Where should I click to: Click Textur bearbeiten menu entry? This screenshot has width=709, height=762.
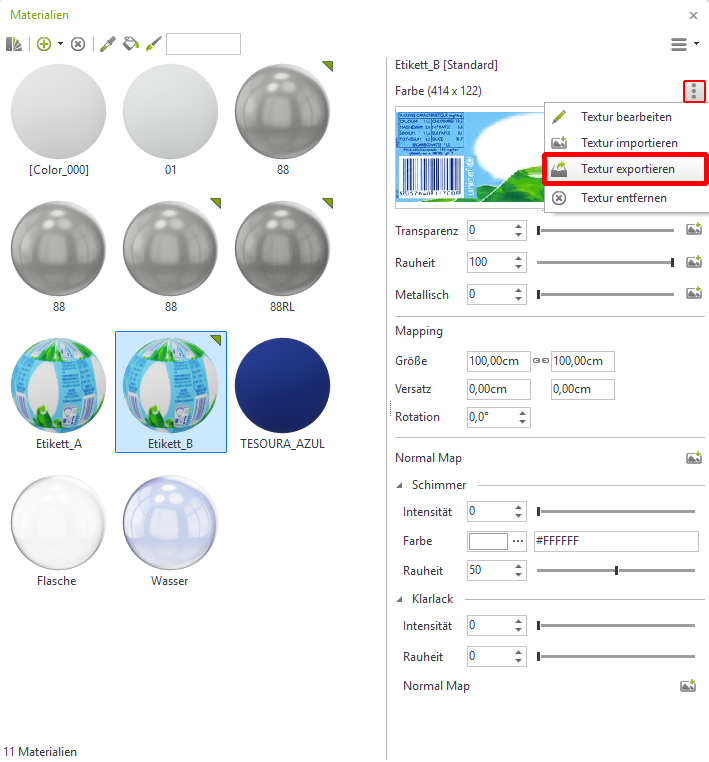click(626, 117)
